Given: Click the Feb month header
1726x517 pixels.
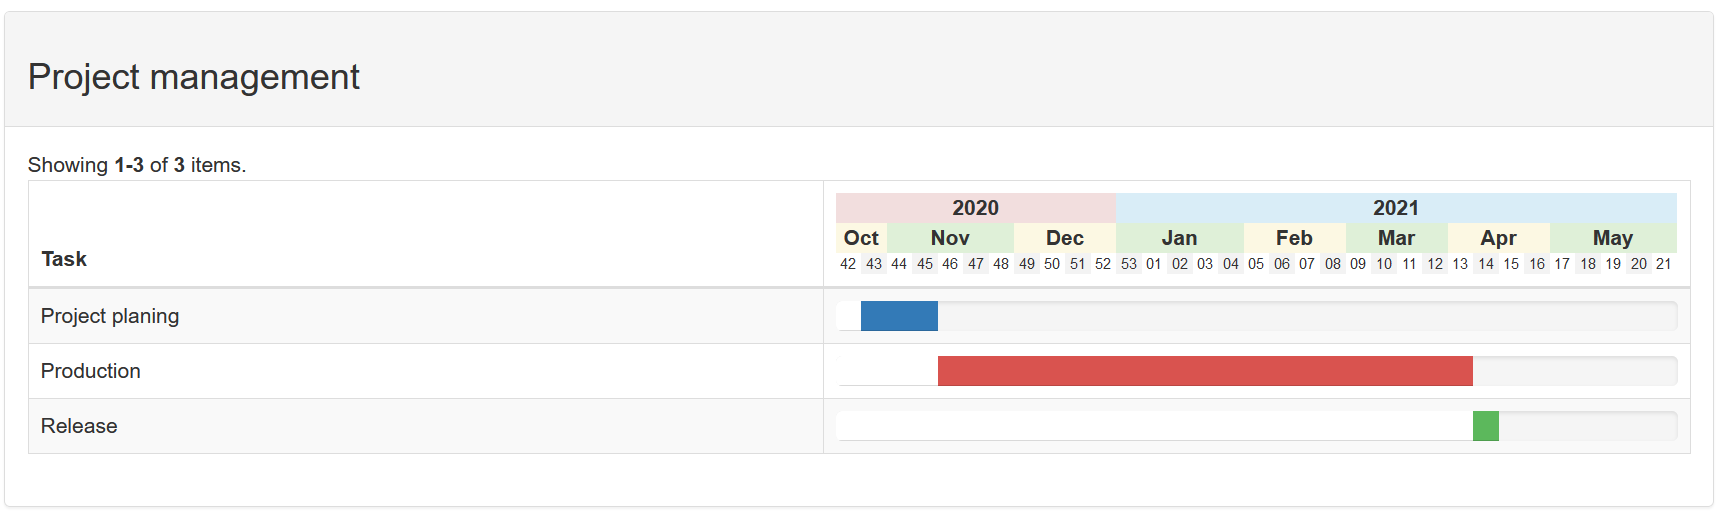Looking at the screenshot, I should pyautogui.click(x=1294, y=238).
